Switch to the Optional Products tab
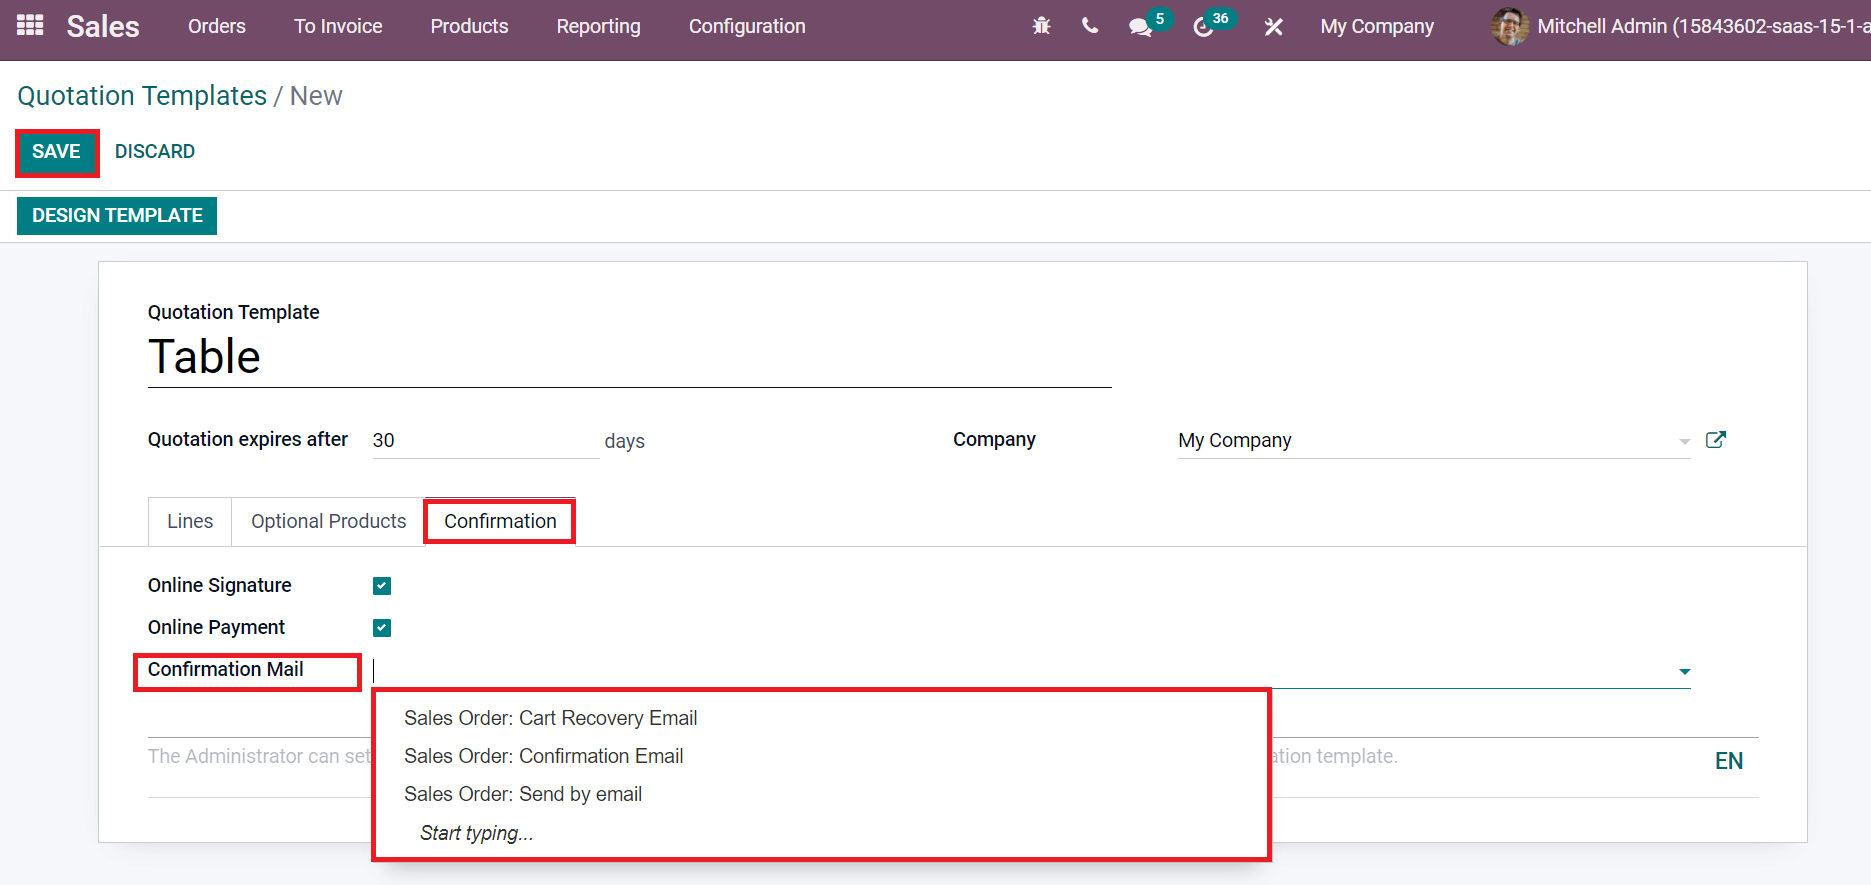1871x885 pixels. point(329,521)
